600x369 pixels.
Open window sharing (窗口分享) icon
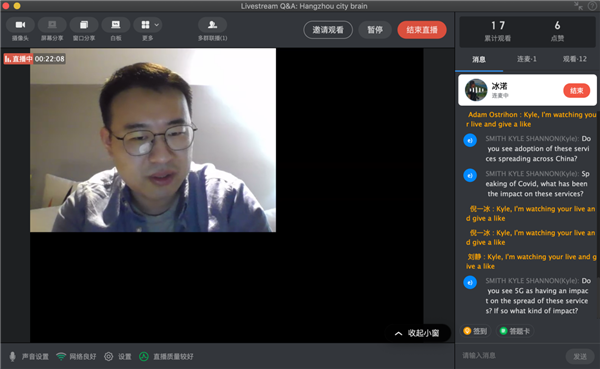coord(84,25)
